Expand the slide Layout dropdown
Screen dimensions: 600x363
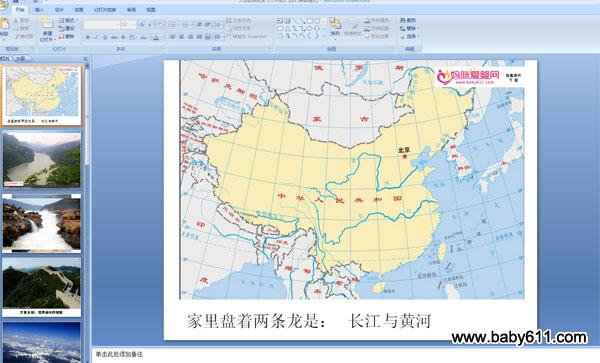click(x=68, y=20)
